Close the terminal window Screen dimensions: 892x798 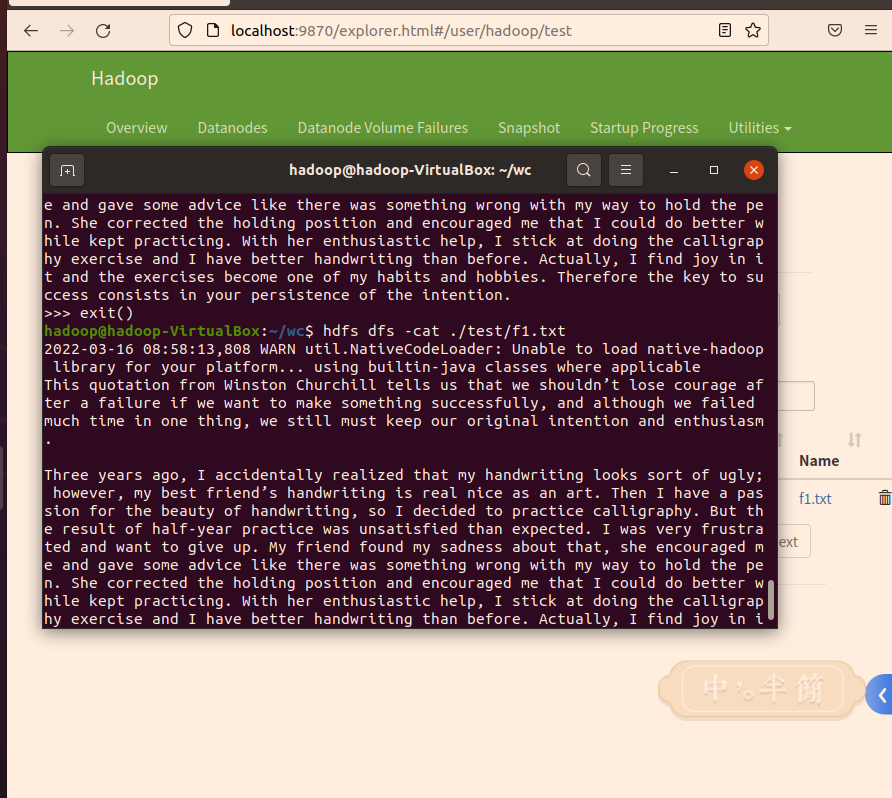pos(754,170)
